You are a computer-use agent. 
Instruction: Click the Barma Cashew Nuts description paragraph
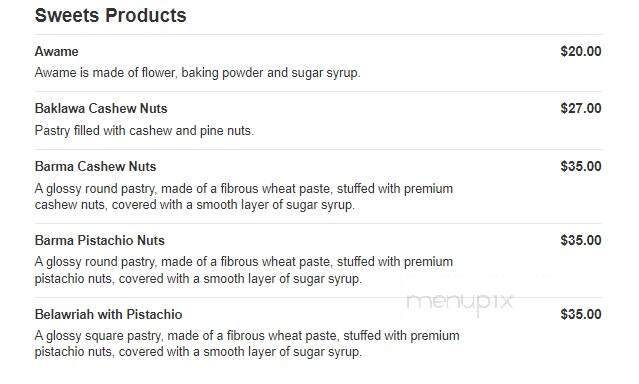coord(244,196)
